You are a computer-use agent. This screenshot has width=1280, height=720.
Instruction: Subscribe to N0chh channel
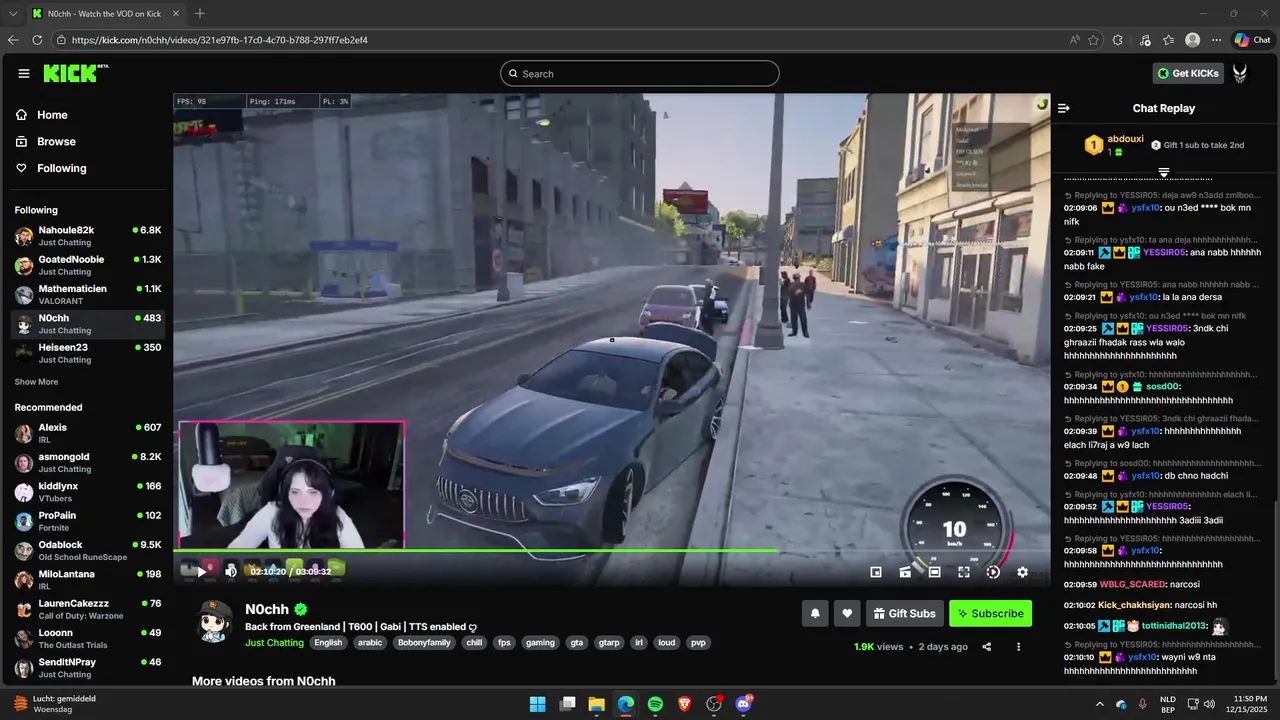[990, 613]
